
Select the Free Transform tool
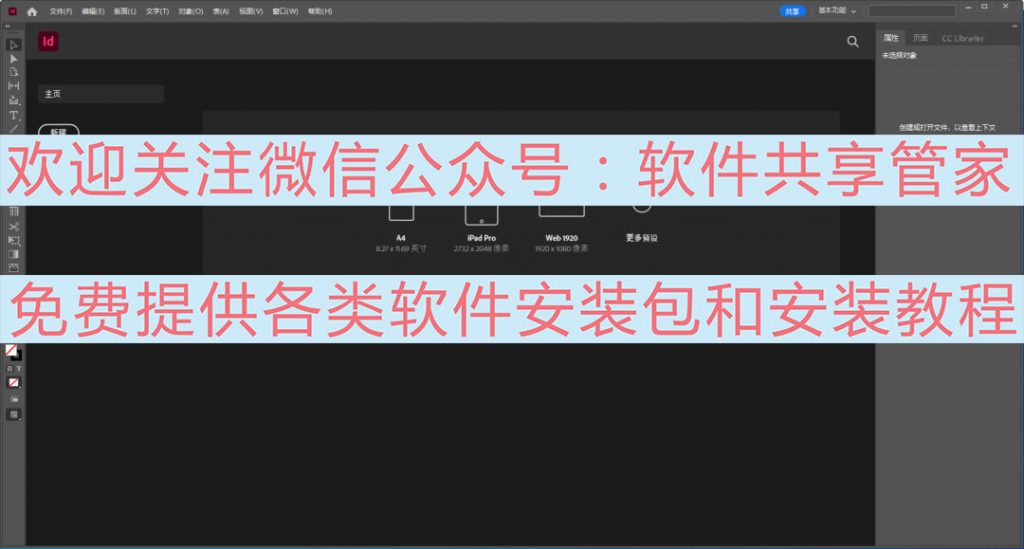(x=13, y=241)
